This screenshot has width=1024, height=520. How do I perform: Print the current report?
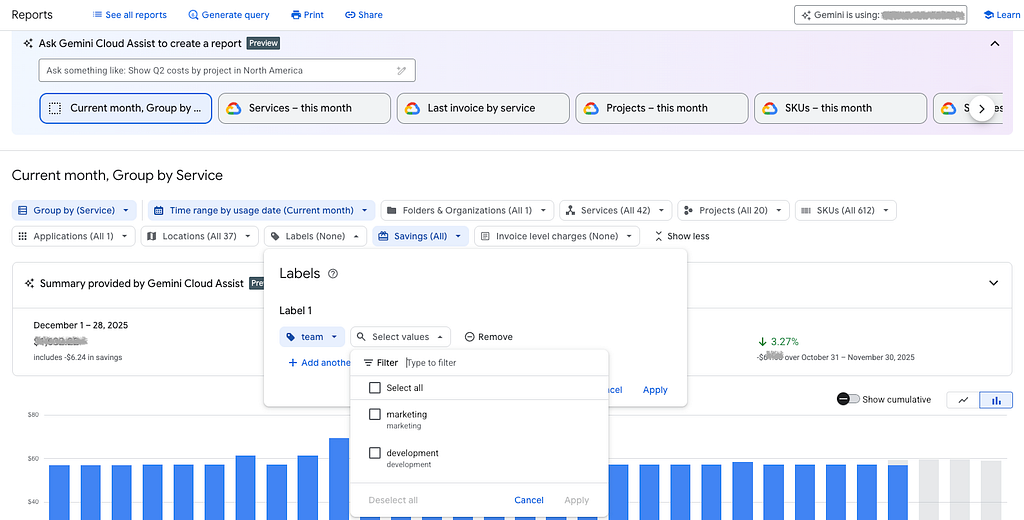click(x=307, y=14)
